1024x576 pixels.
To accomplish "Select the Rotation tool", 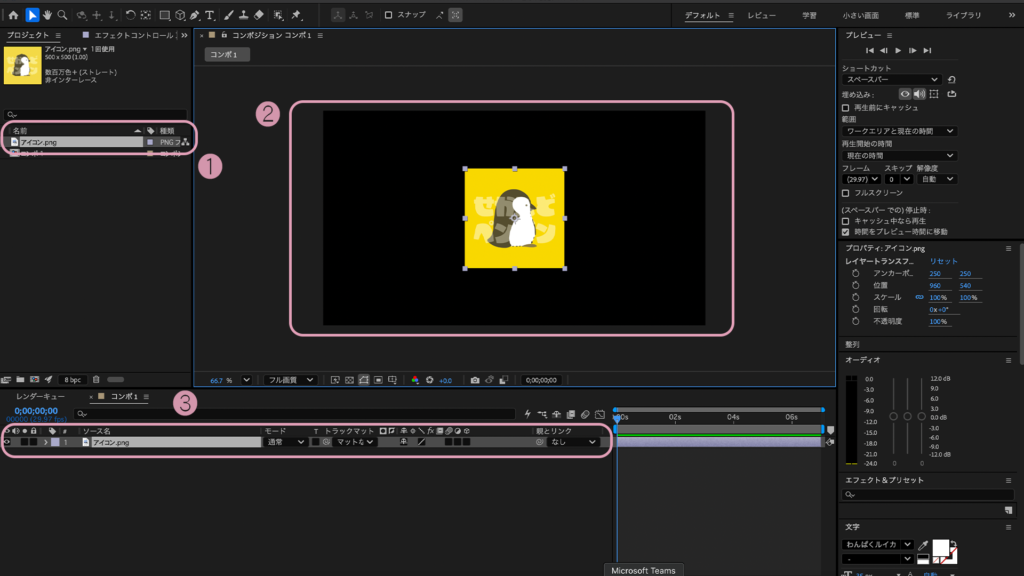I will click(x=131, y=14).
